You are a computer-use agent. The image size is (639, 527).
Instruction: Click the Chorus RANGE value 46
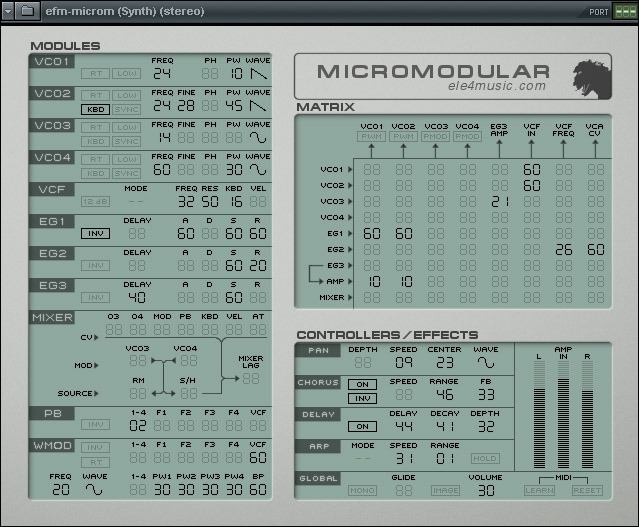click(x=445, y=395)
